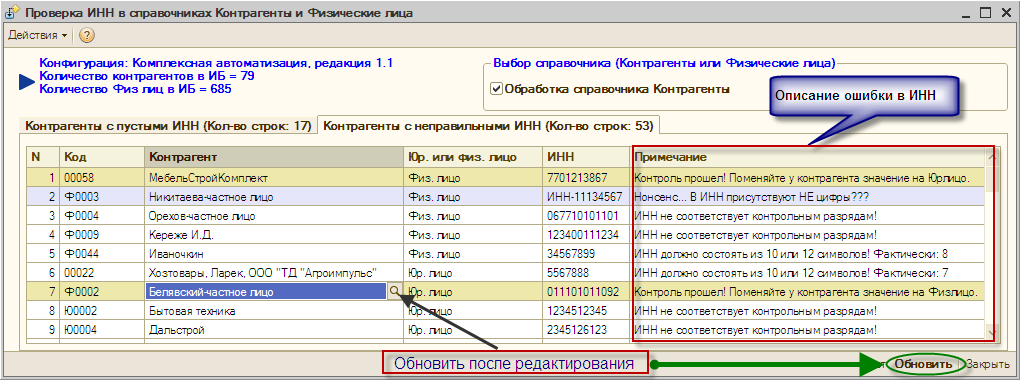The image size is (1020, 380).
Task: Click INN value 34567899
Action: click(586, 254)
